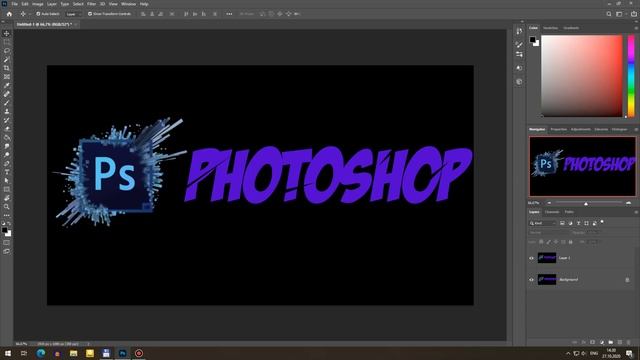Select the Zoom tool in toolbar
The width and height of the screenshot is (640, 360).
pyautogui.click(x=7, y=207)
